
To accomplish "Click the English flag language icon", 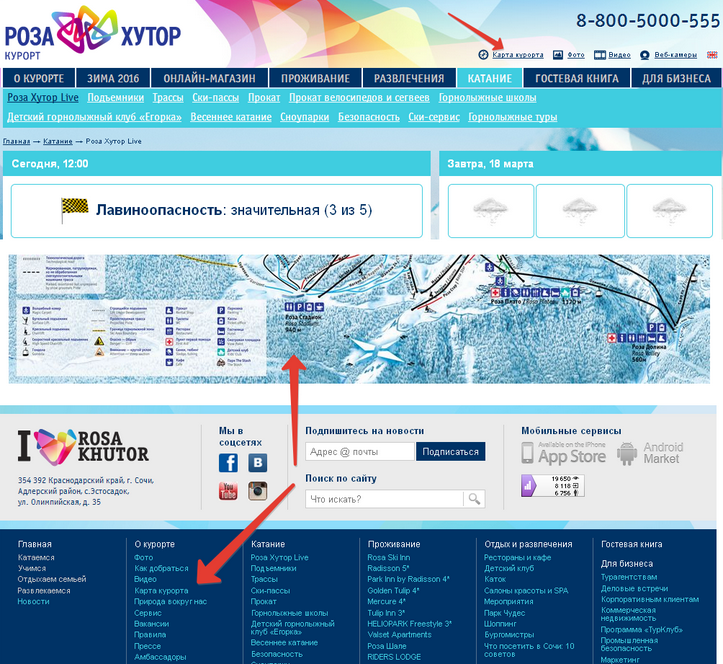I will pos(712,55).
